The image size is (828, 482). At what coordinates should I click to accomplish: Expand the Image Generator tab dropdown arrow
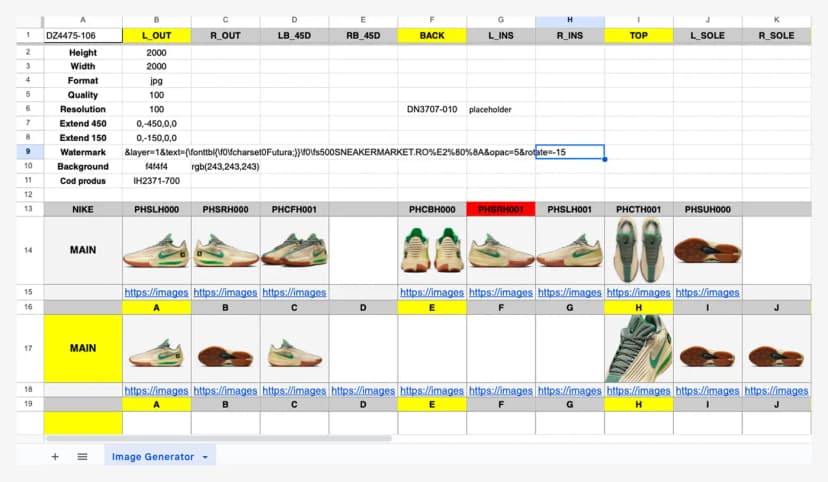click(x=205, y=457)
